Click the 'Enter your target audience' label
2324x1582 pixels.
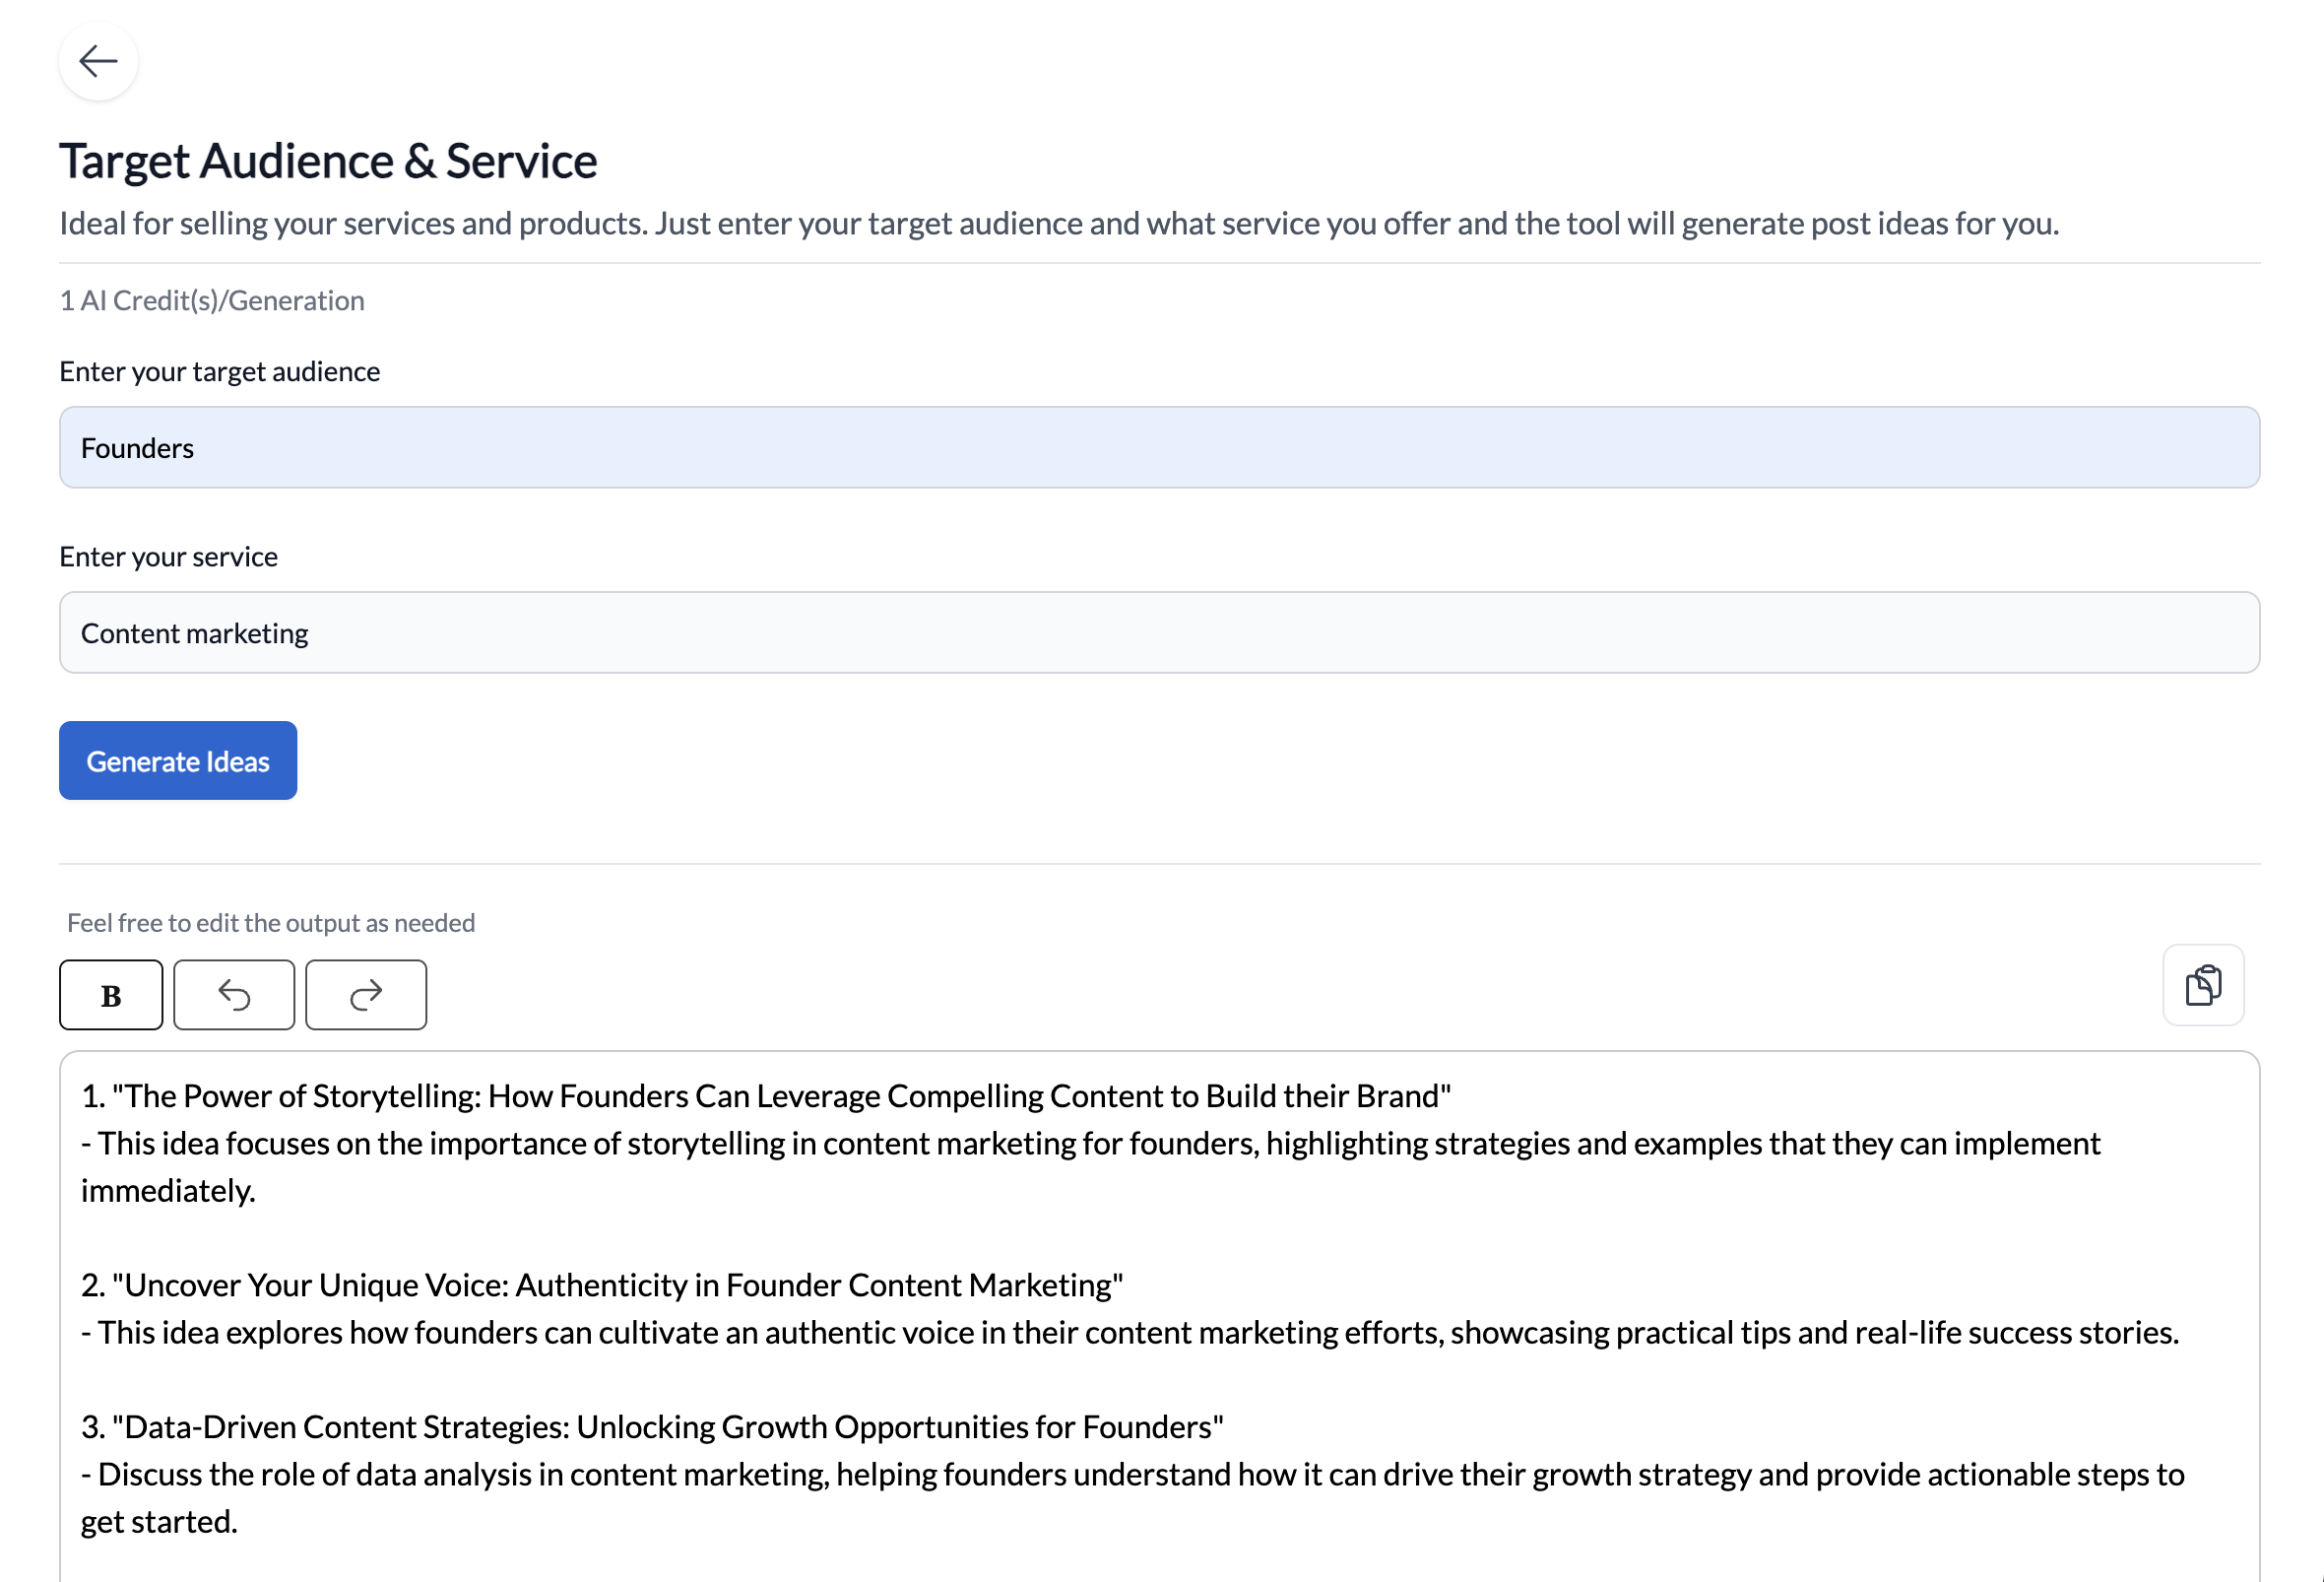pos(220,372)
